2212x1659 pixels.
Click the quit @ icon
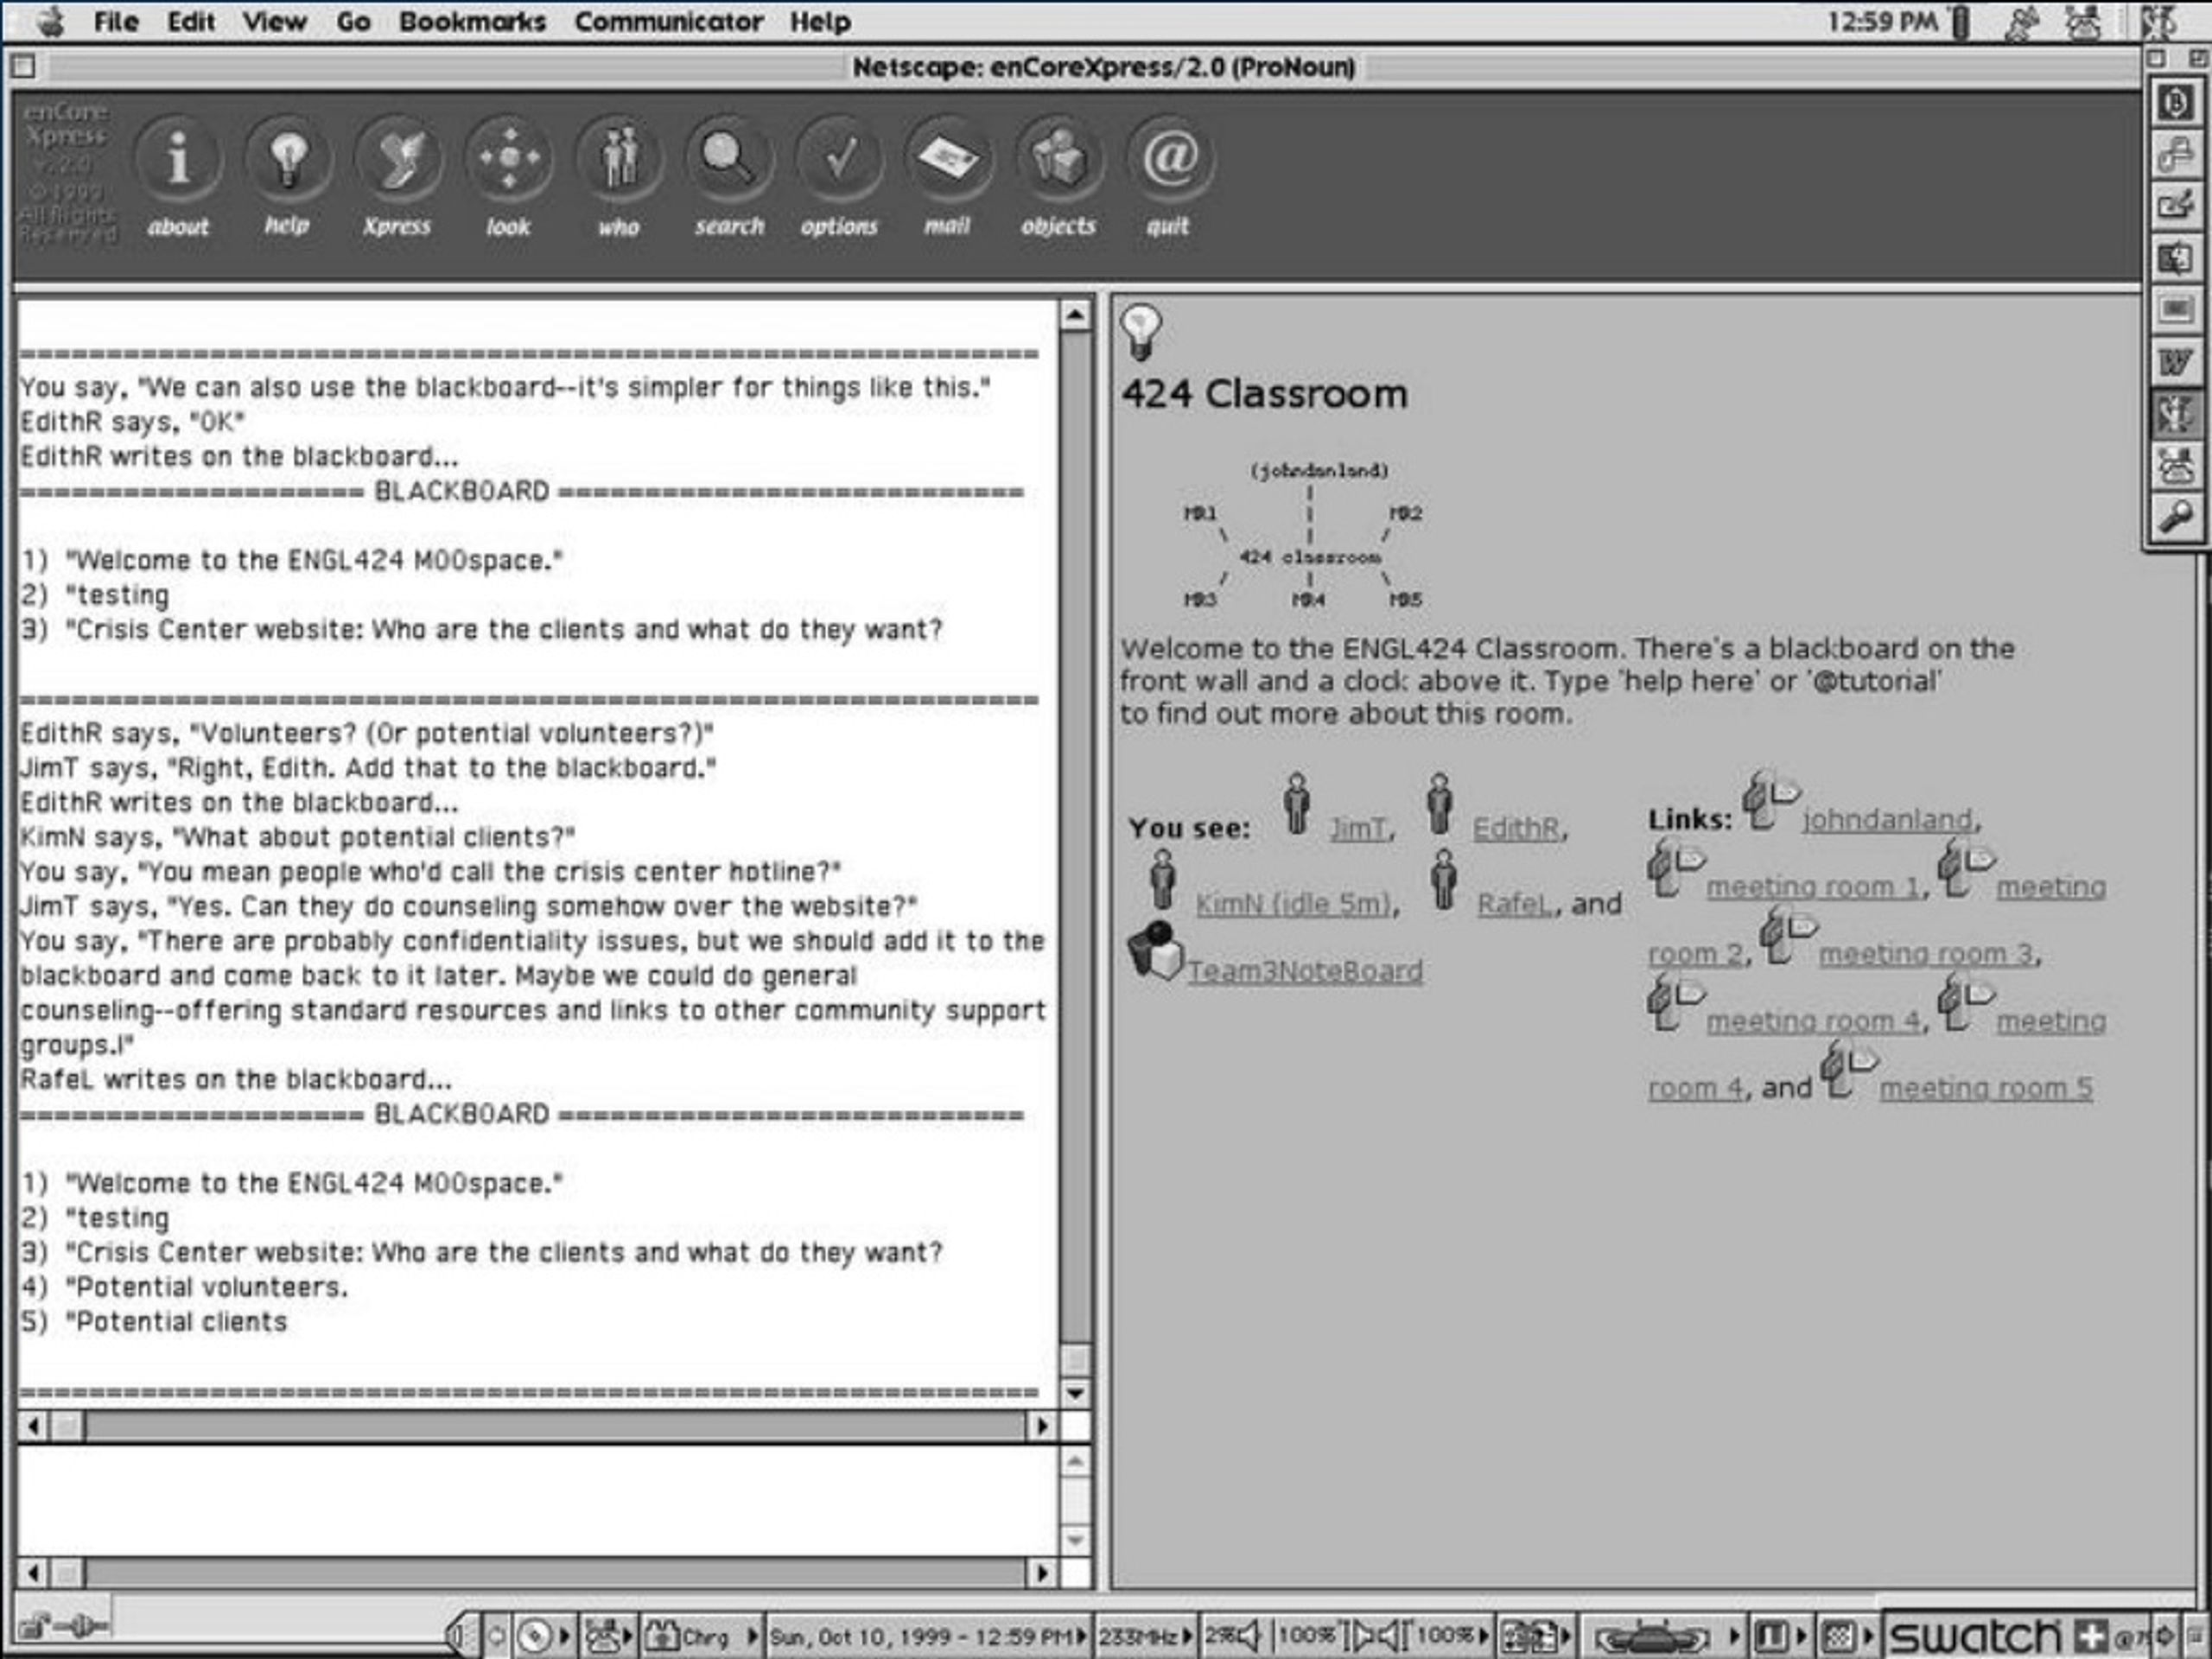(x=1169, y=158)
